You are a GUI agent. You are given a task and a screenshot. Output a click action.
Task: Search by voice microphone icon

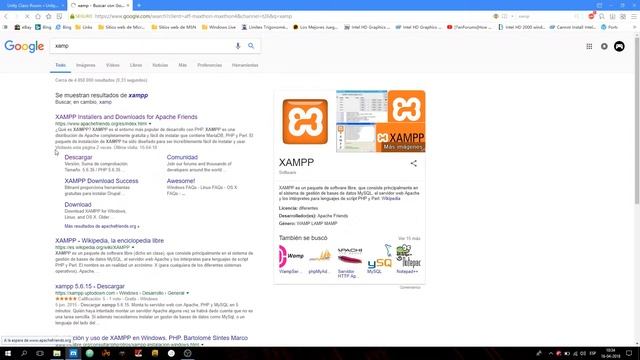pos(238,46)
